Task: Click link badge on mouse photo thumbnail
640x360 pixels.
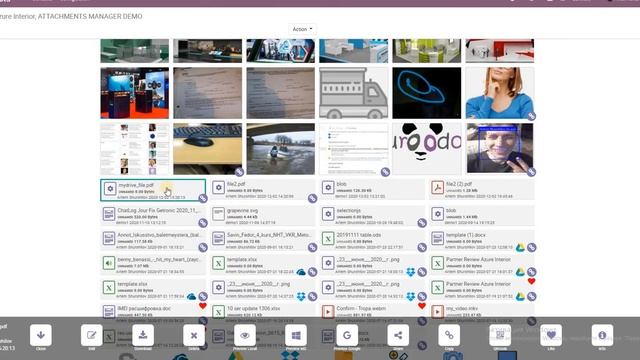Action: click(239, 172)
